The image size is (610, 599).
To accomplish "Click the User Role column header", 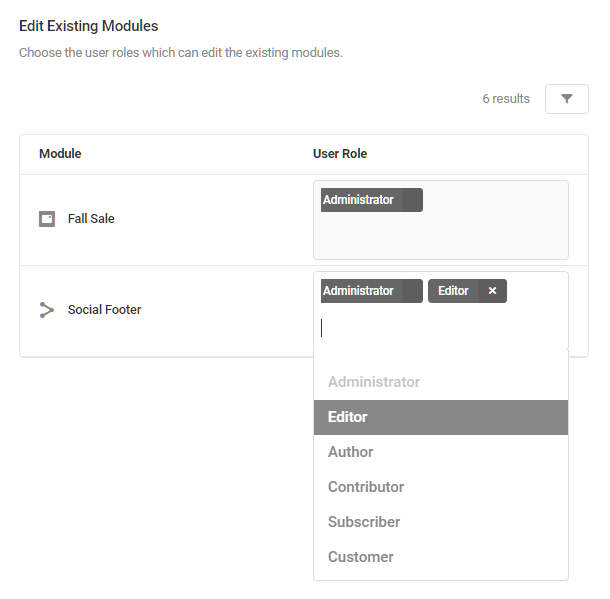I will click(x=340, y=154).
